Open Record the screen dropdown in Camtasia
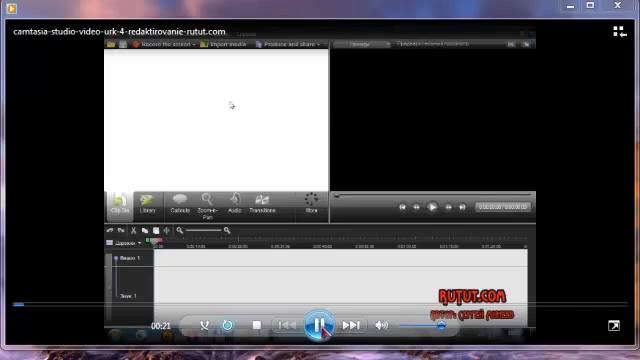Screen dimensions: 640x360 click(164, 44)
